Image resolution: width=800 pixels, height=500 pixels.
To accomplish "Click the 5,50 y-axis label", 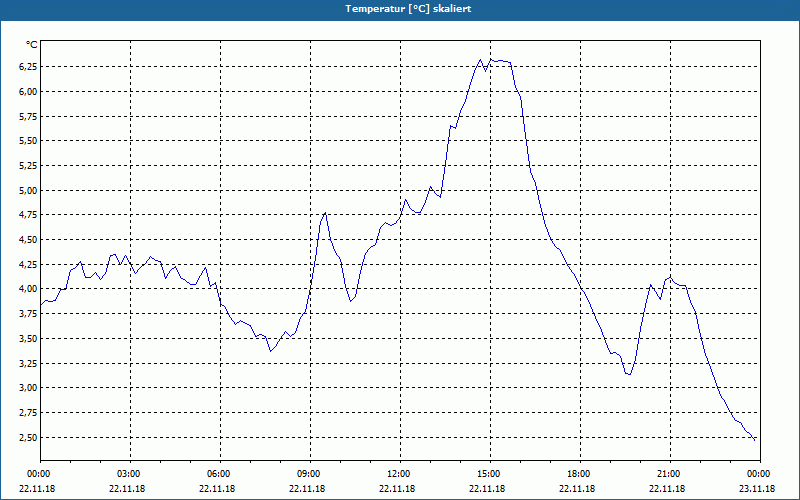I will click(x=29, y=141).
